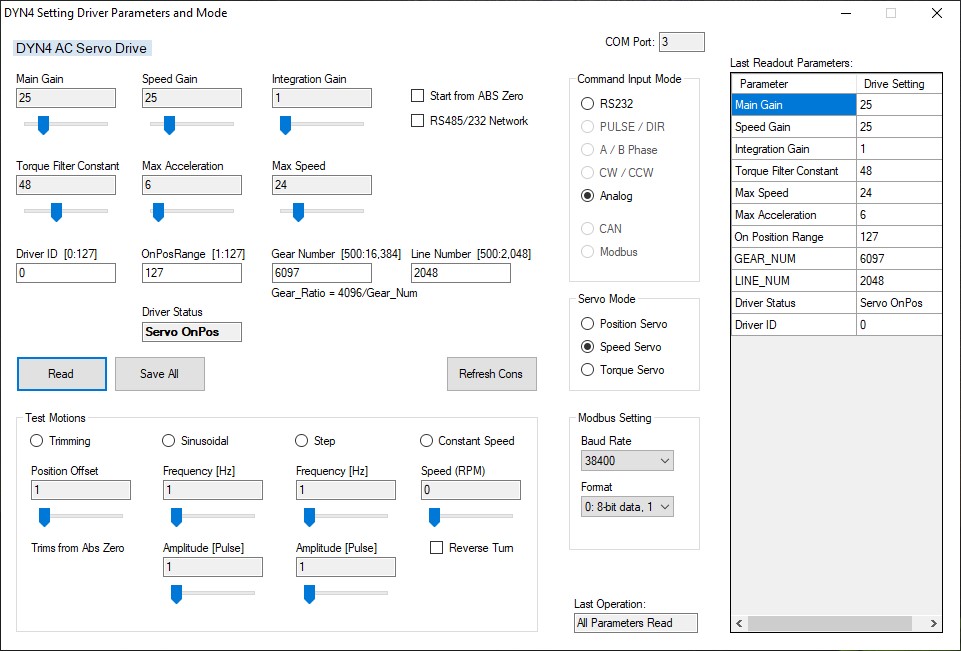Click the Gear Number input field
The width and height of the screenshot is (961, 651).
click(322, 273)
